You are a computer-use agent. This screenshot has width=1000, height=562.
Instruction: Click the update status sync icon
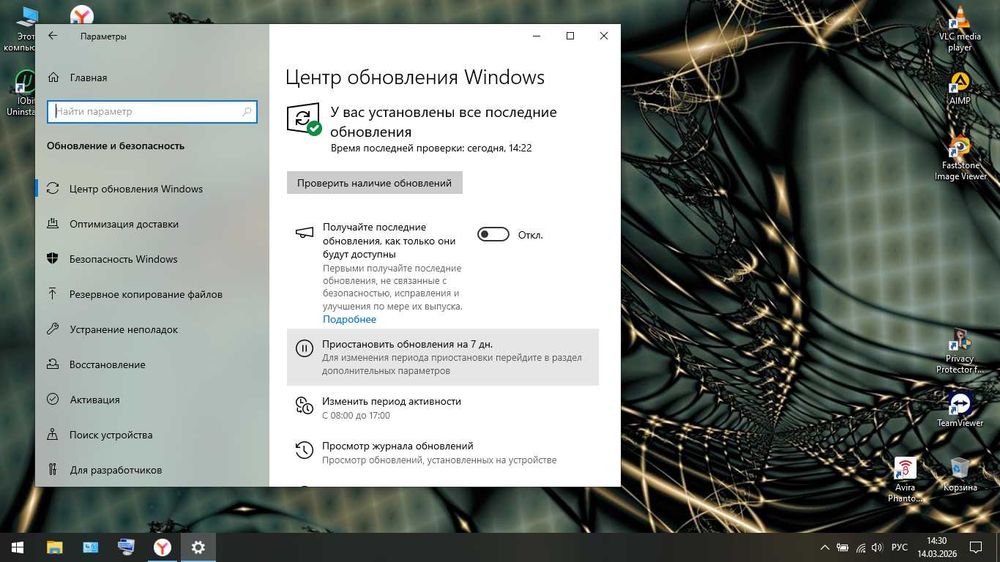304,119
